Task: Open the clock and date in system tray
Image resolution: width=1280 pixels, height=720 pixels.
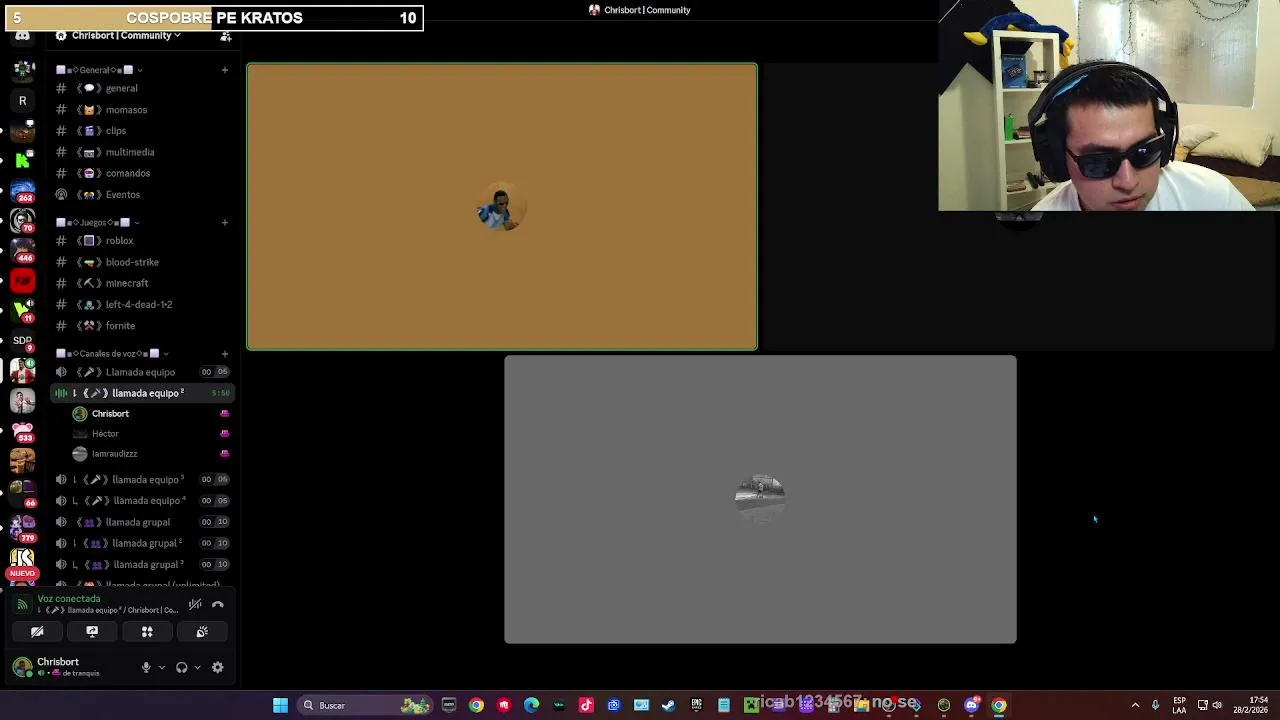Action: [x=1252, y=705]
